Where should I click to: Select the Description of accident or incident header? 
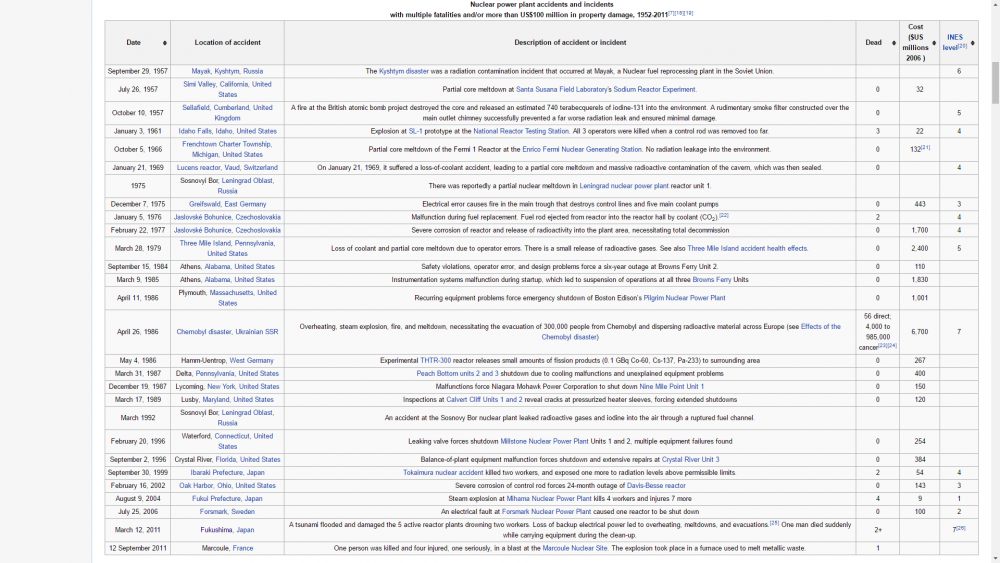[x=570, y=43]
